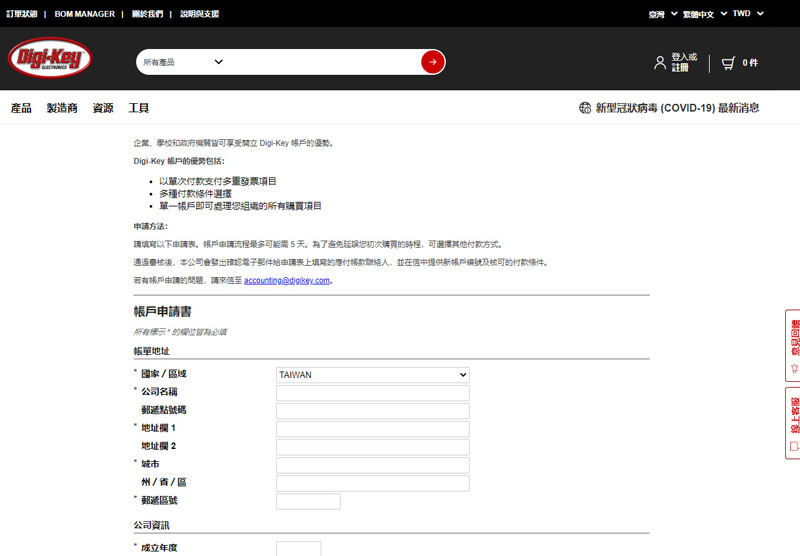Click the Digi-Key logo

point(52,61)
